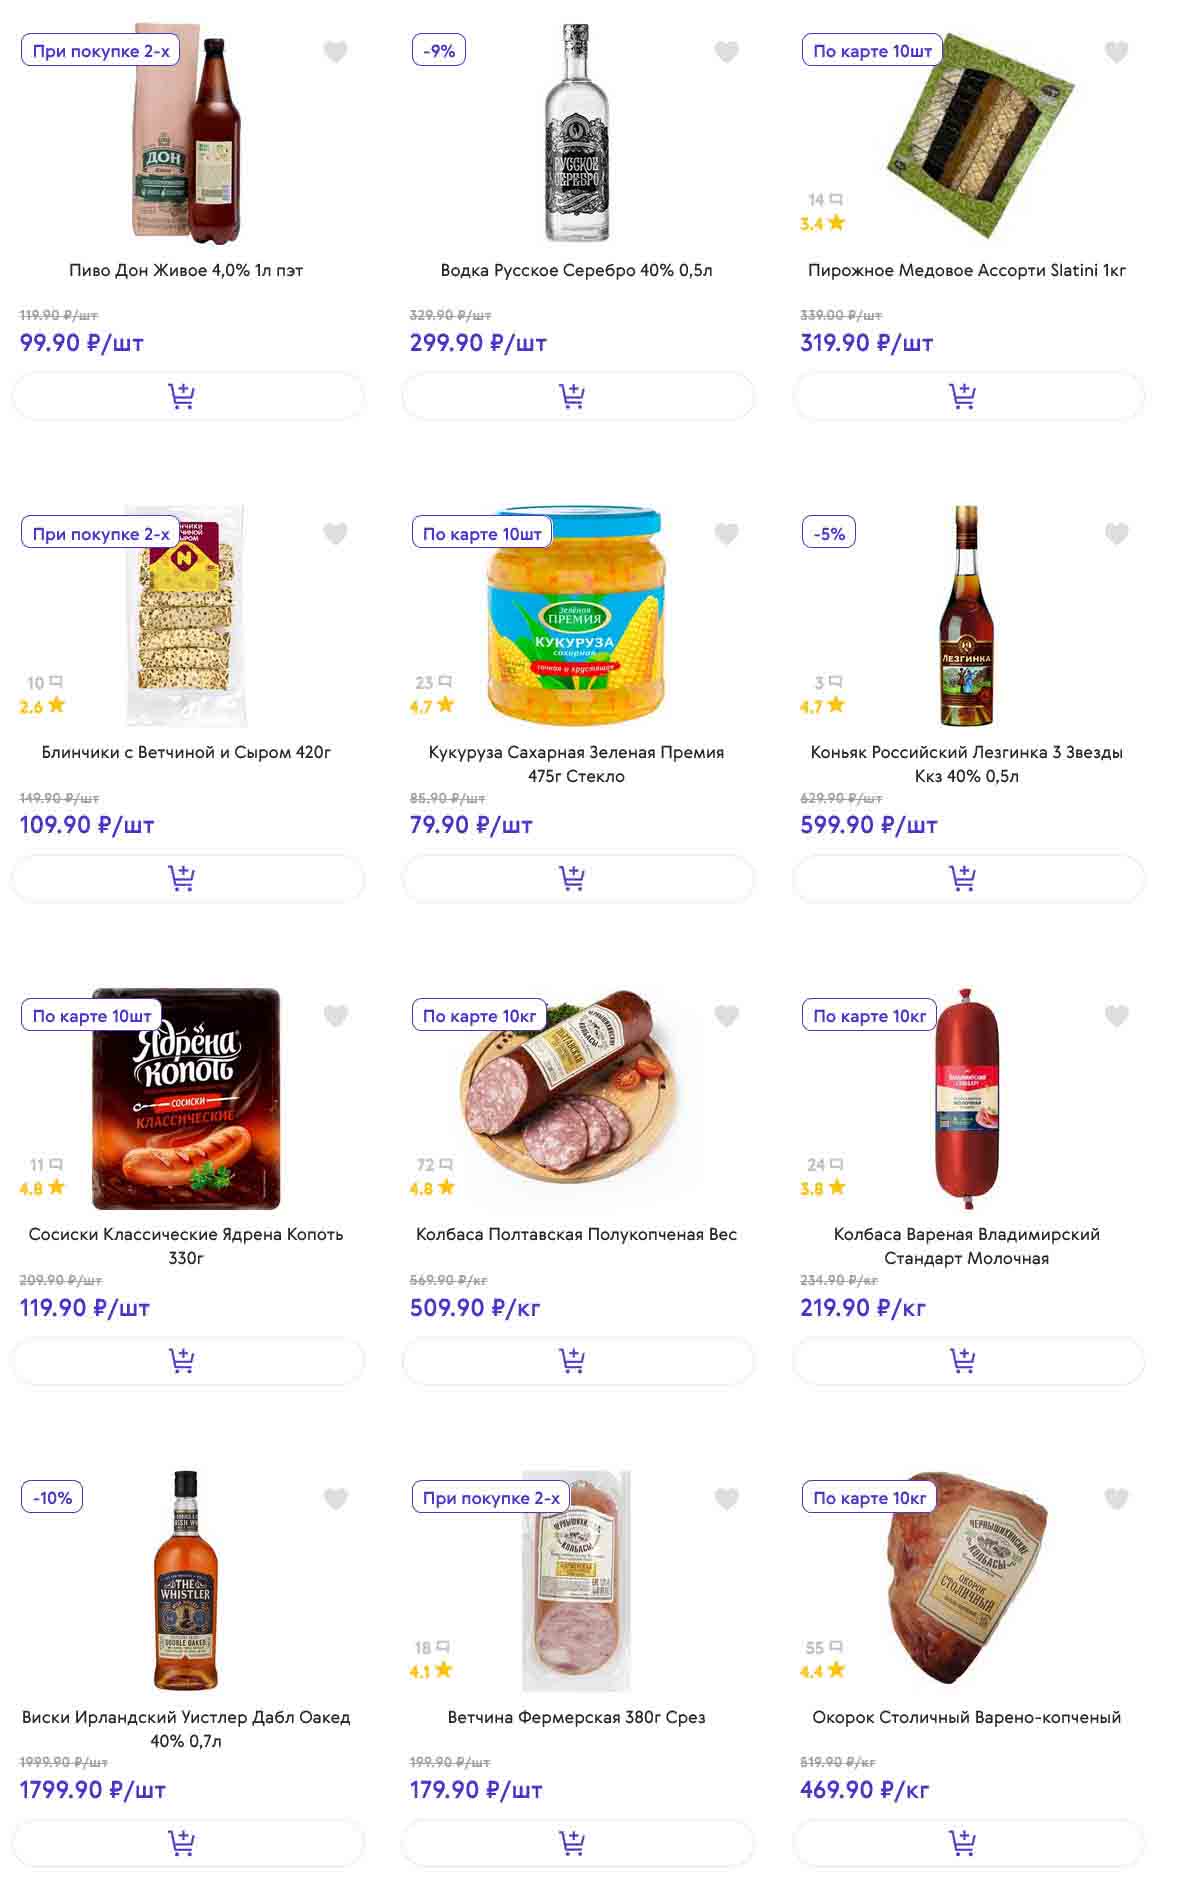Toggle heart on Блинчики с Ветчиной

(335, 534)
